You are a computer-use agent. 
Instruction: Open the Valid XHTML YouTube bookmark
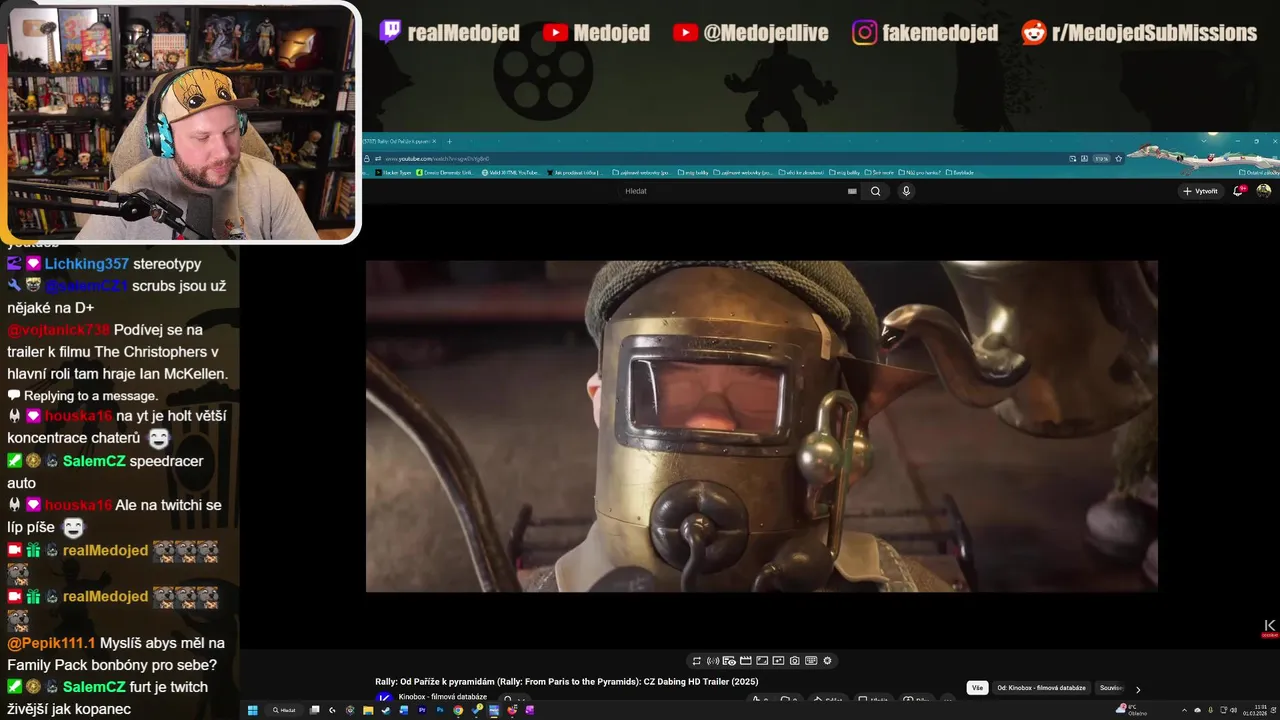tap(511, 173)
